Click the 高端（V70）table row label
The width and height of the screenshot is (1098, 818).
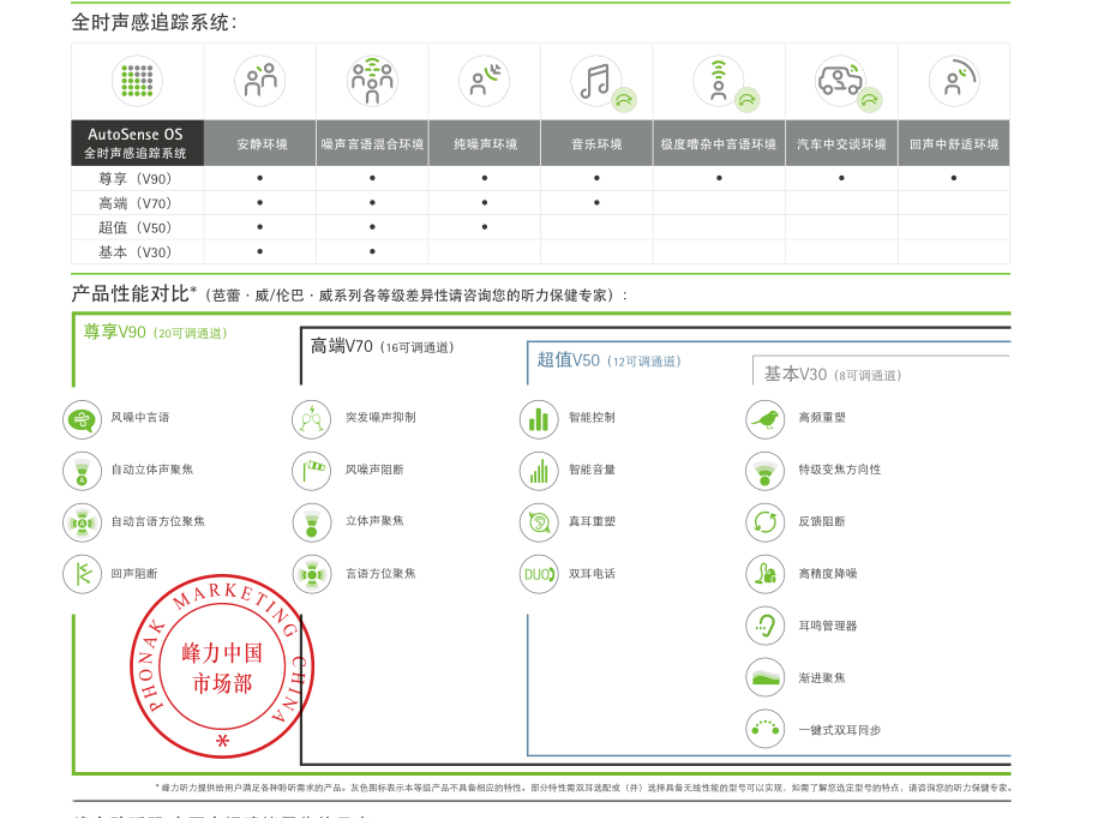point(135,203)
